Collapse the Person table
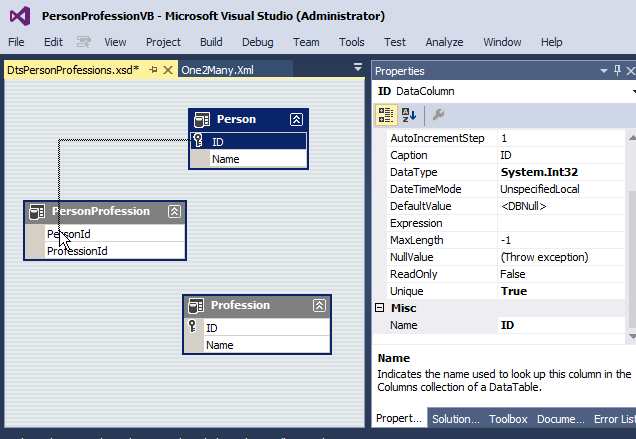Screen dimensions: 636x439 pos(296,119)
